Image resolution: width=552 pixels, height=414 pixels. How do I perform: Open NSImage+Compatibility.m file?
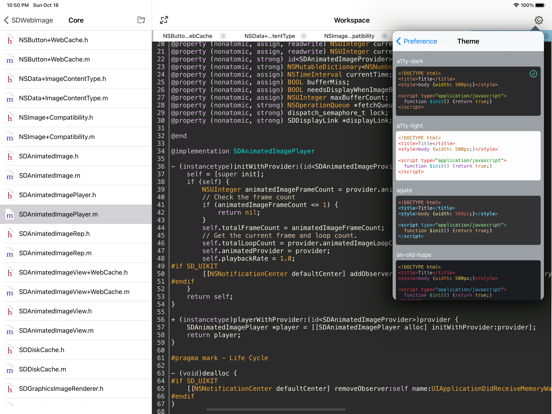(76, 137)
